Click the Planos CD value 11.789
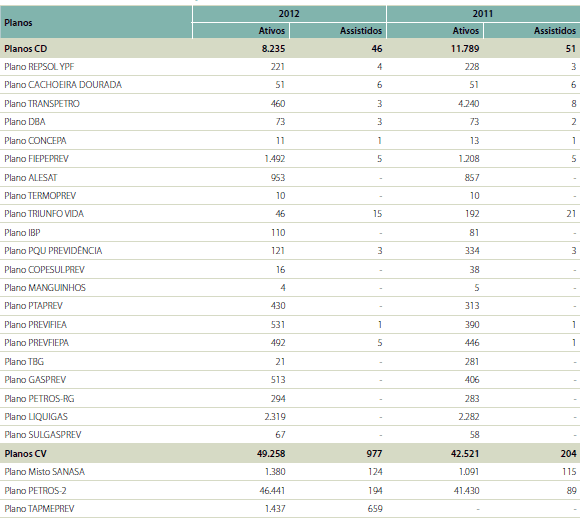This screenshot has width=580, height=519. 465,49
